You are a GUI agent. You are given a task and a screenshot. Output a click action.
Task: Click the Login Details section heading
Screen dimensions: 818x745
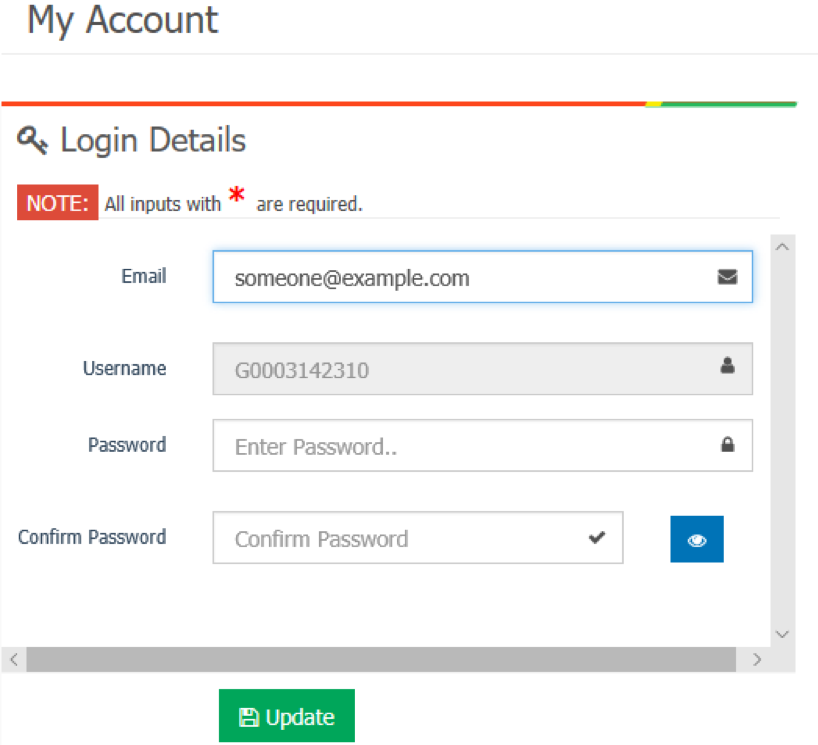153,140
